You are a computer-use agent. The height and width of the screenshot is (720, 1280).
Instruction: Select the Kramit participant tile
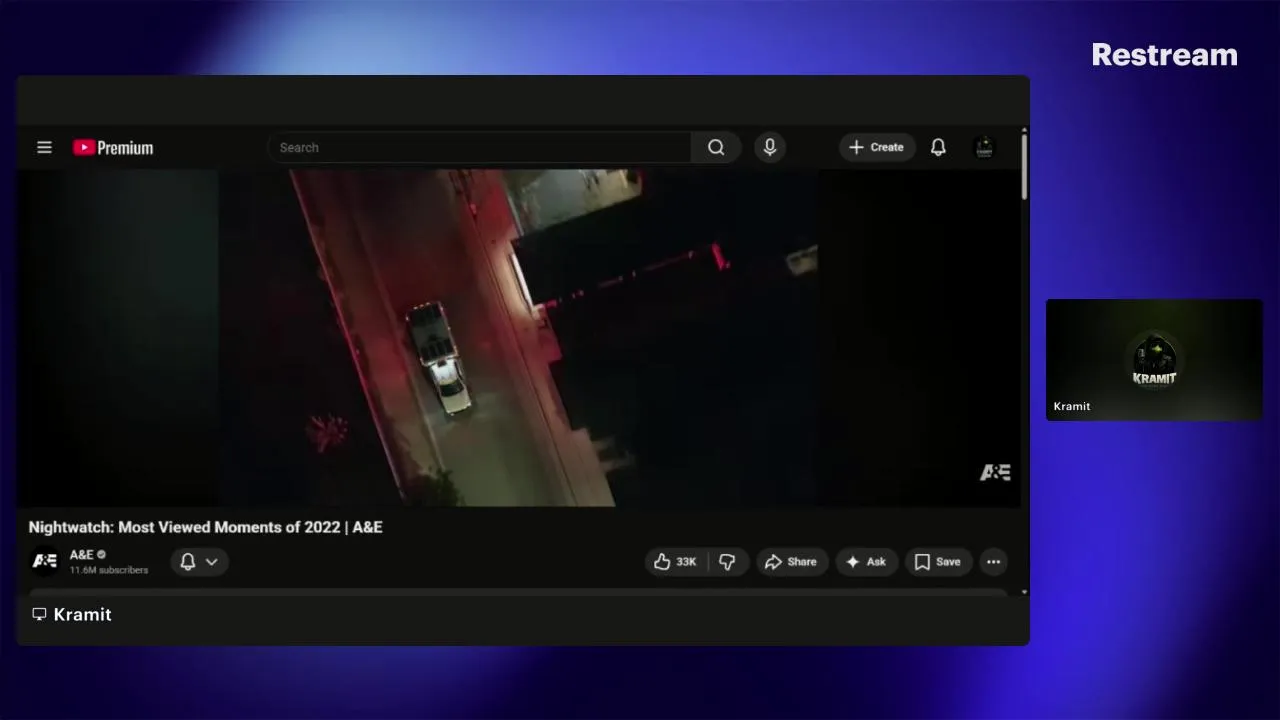pyautogui.click(x=1154, y=359)
